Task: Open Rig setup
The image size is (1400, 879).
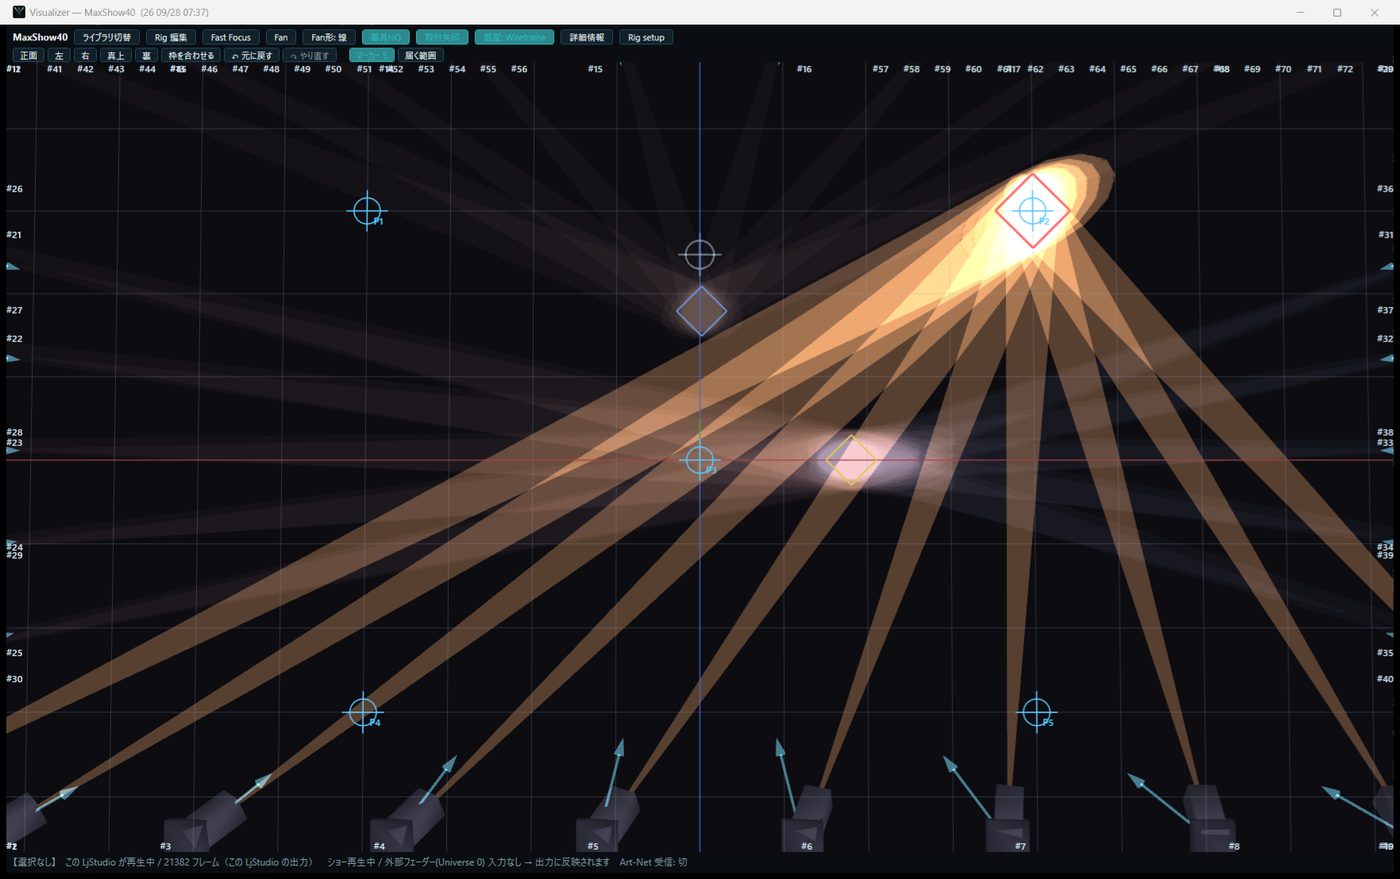Action: (x=646, y=37)
